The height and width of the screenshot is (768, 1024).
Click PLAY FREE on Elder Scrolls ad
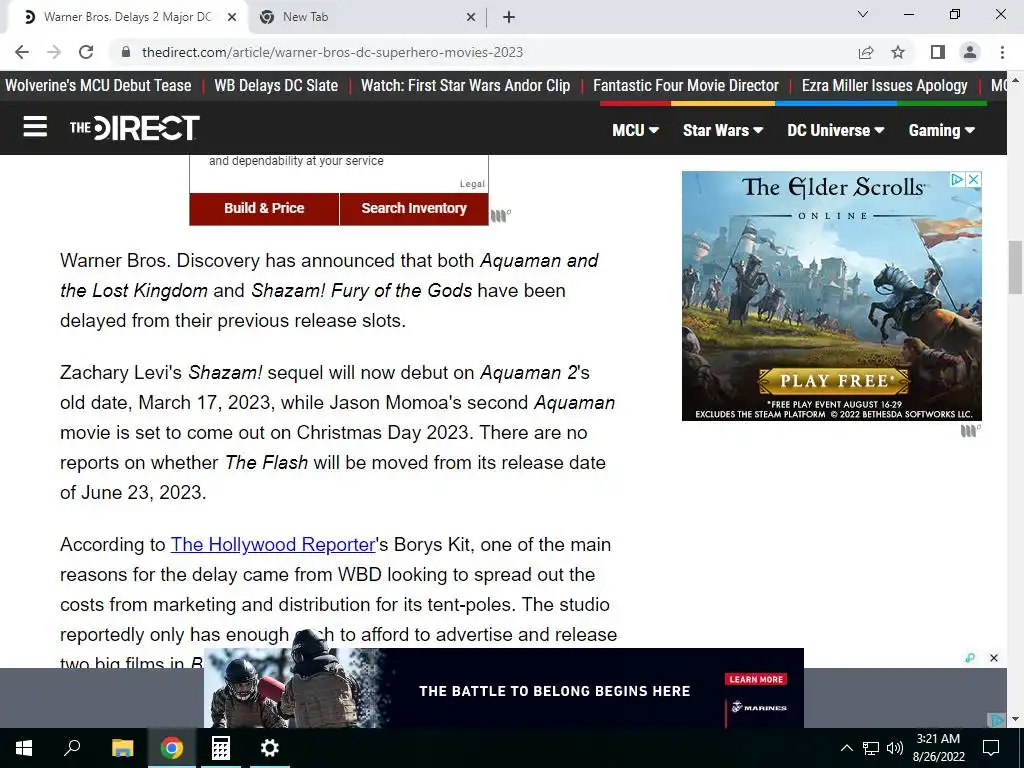pyautogui.click(x=834, y=381)
